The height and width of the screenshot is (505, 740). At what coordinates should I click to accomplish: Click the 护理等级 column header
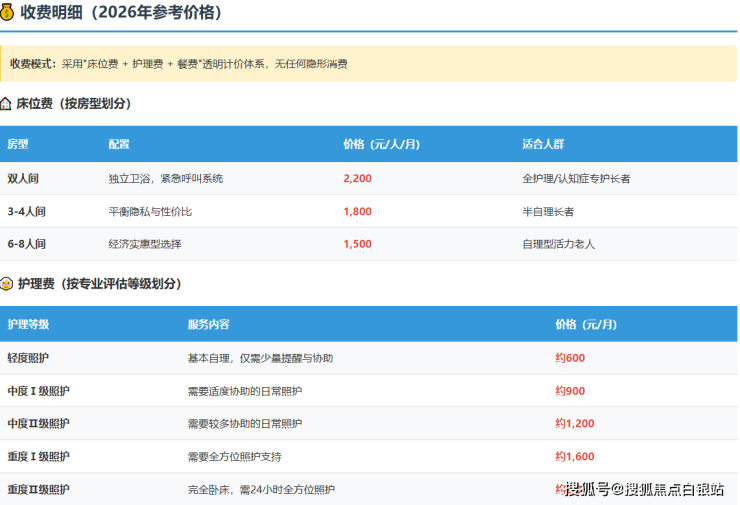tap(28, 324)
